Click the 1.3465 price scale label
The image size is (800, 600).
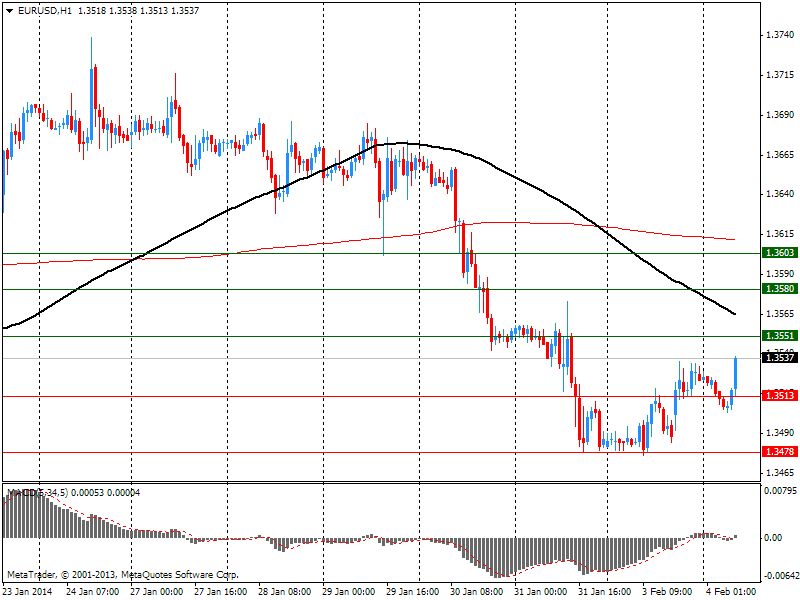[x=778, y=472]
